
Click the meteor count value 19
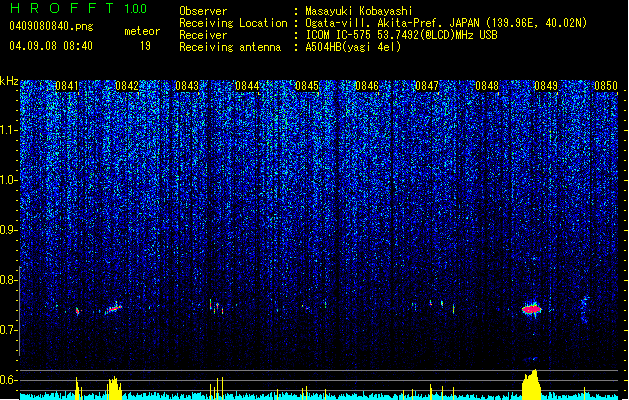(x=145, y=46)
